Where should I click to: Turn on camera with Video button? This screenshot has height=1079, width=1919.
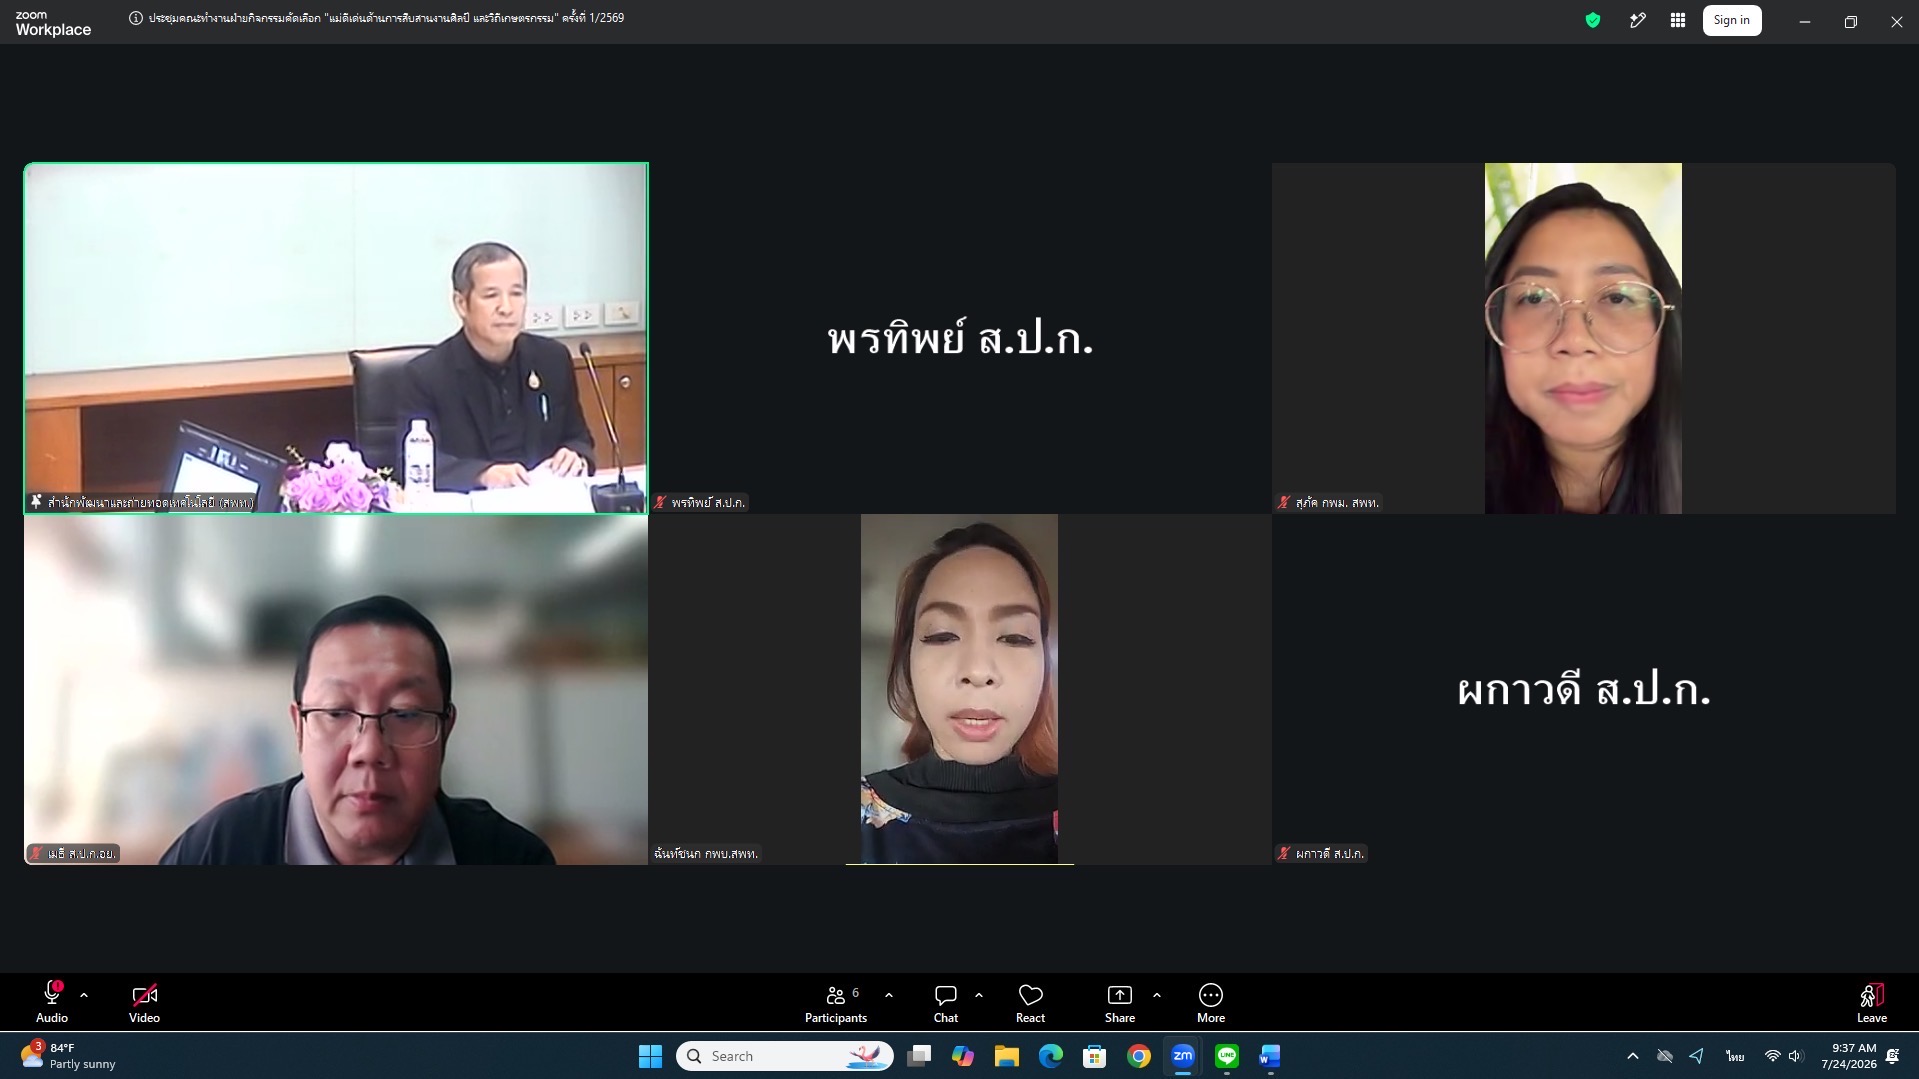click(144, 1003)
